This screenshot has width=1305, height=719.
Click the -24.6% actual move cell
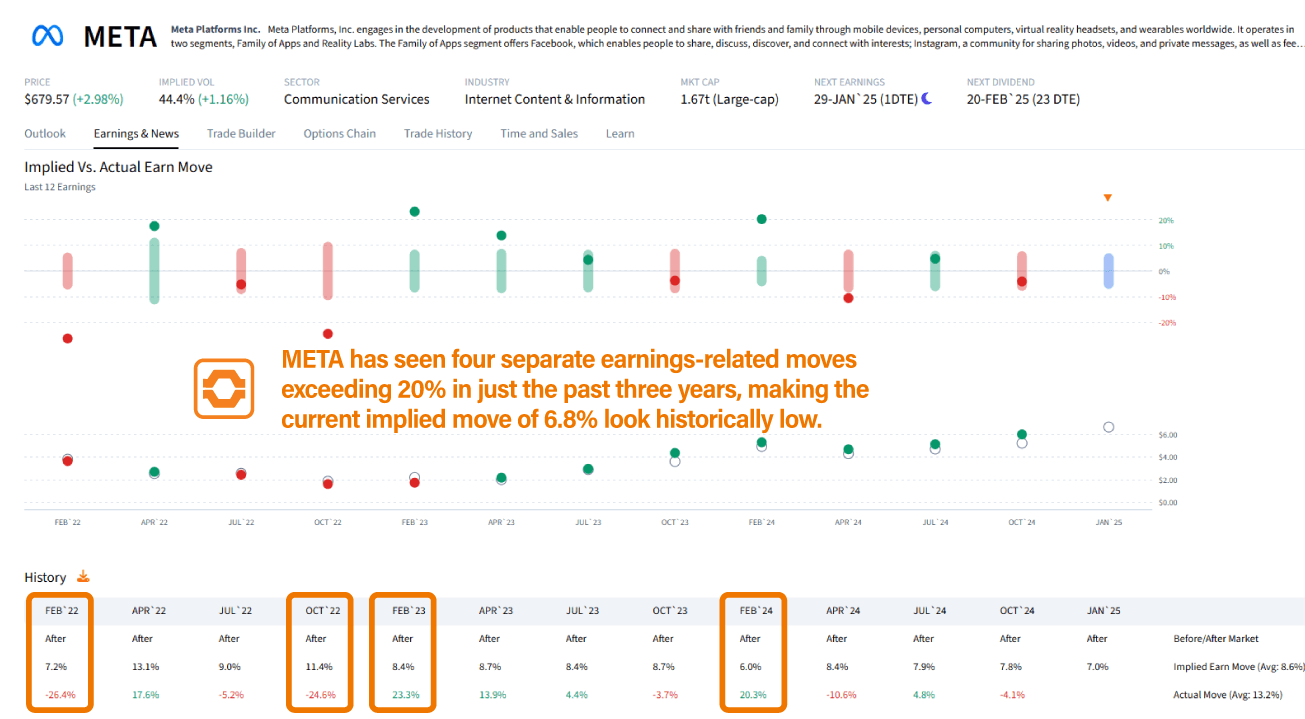321,694
